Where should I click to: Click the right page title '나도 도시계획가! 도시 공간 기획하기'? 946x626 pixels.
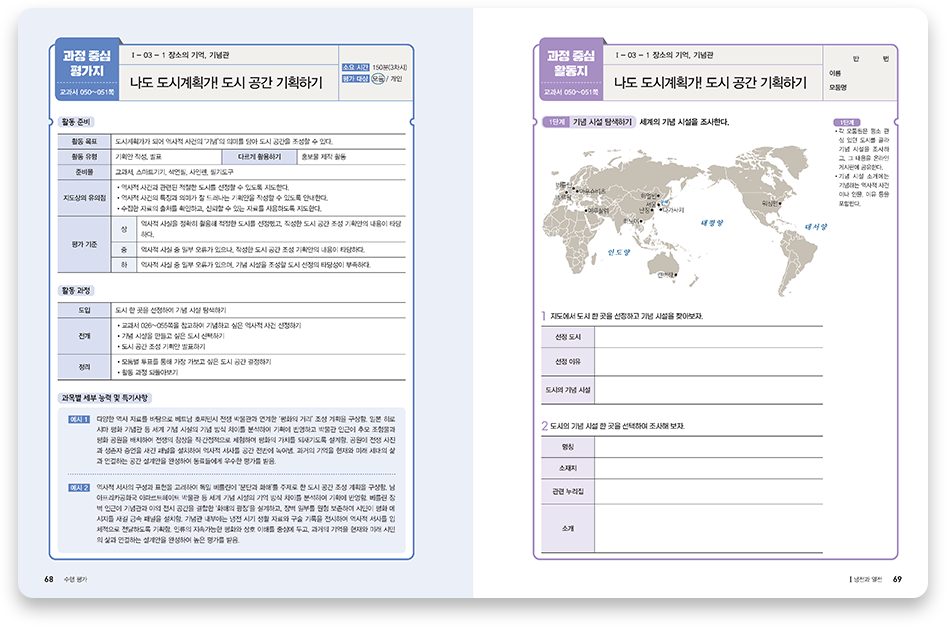coord(710,83)
